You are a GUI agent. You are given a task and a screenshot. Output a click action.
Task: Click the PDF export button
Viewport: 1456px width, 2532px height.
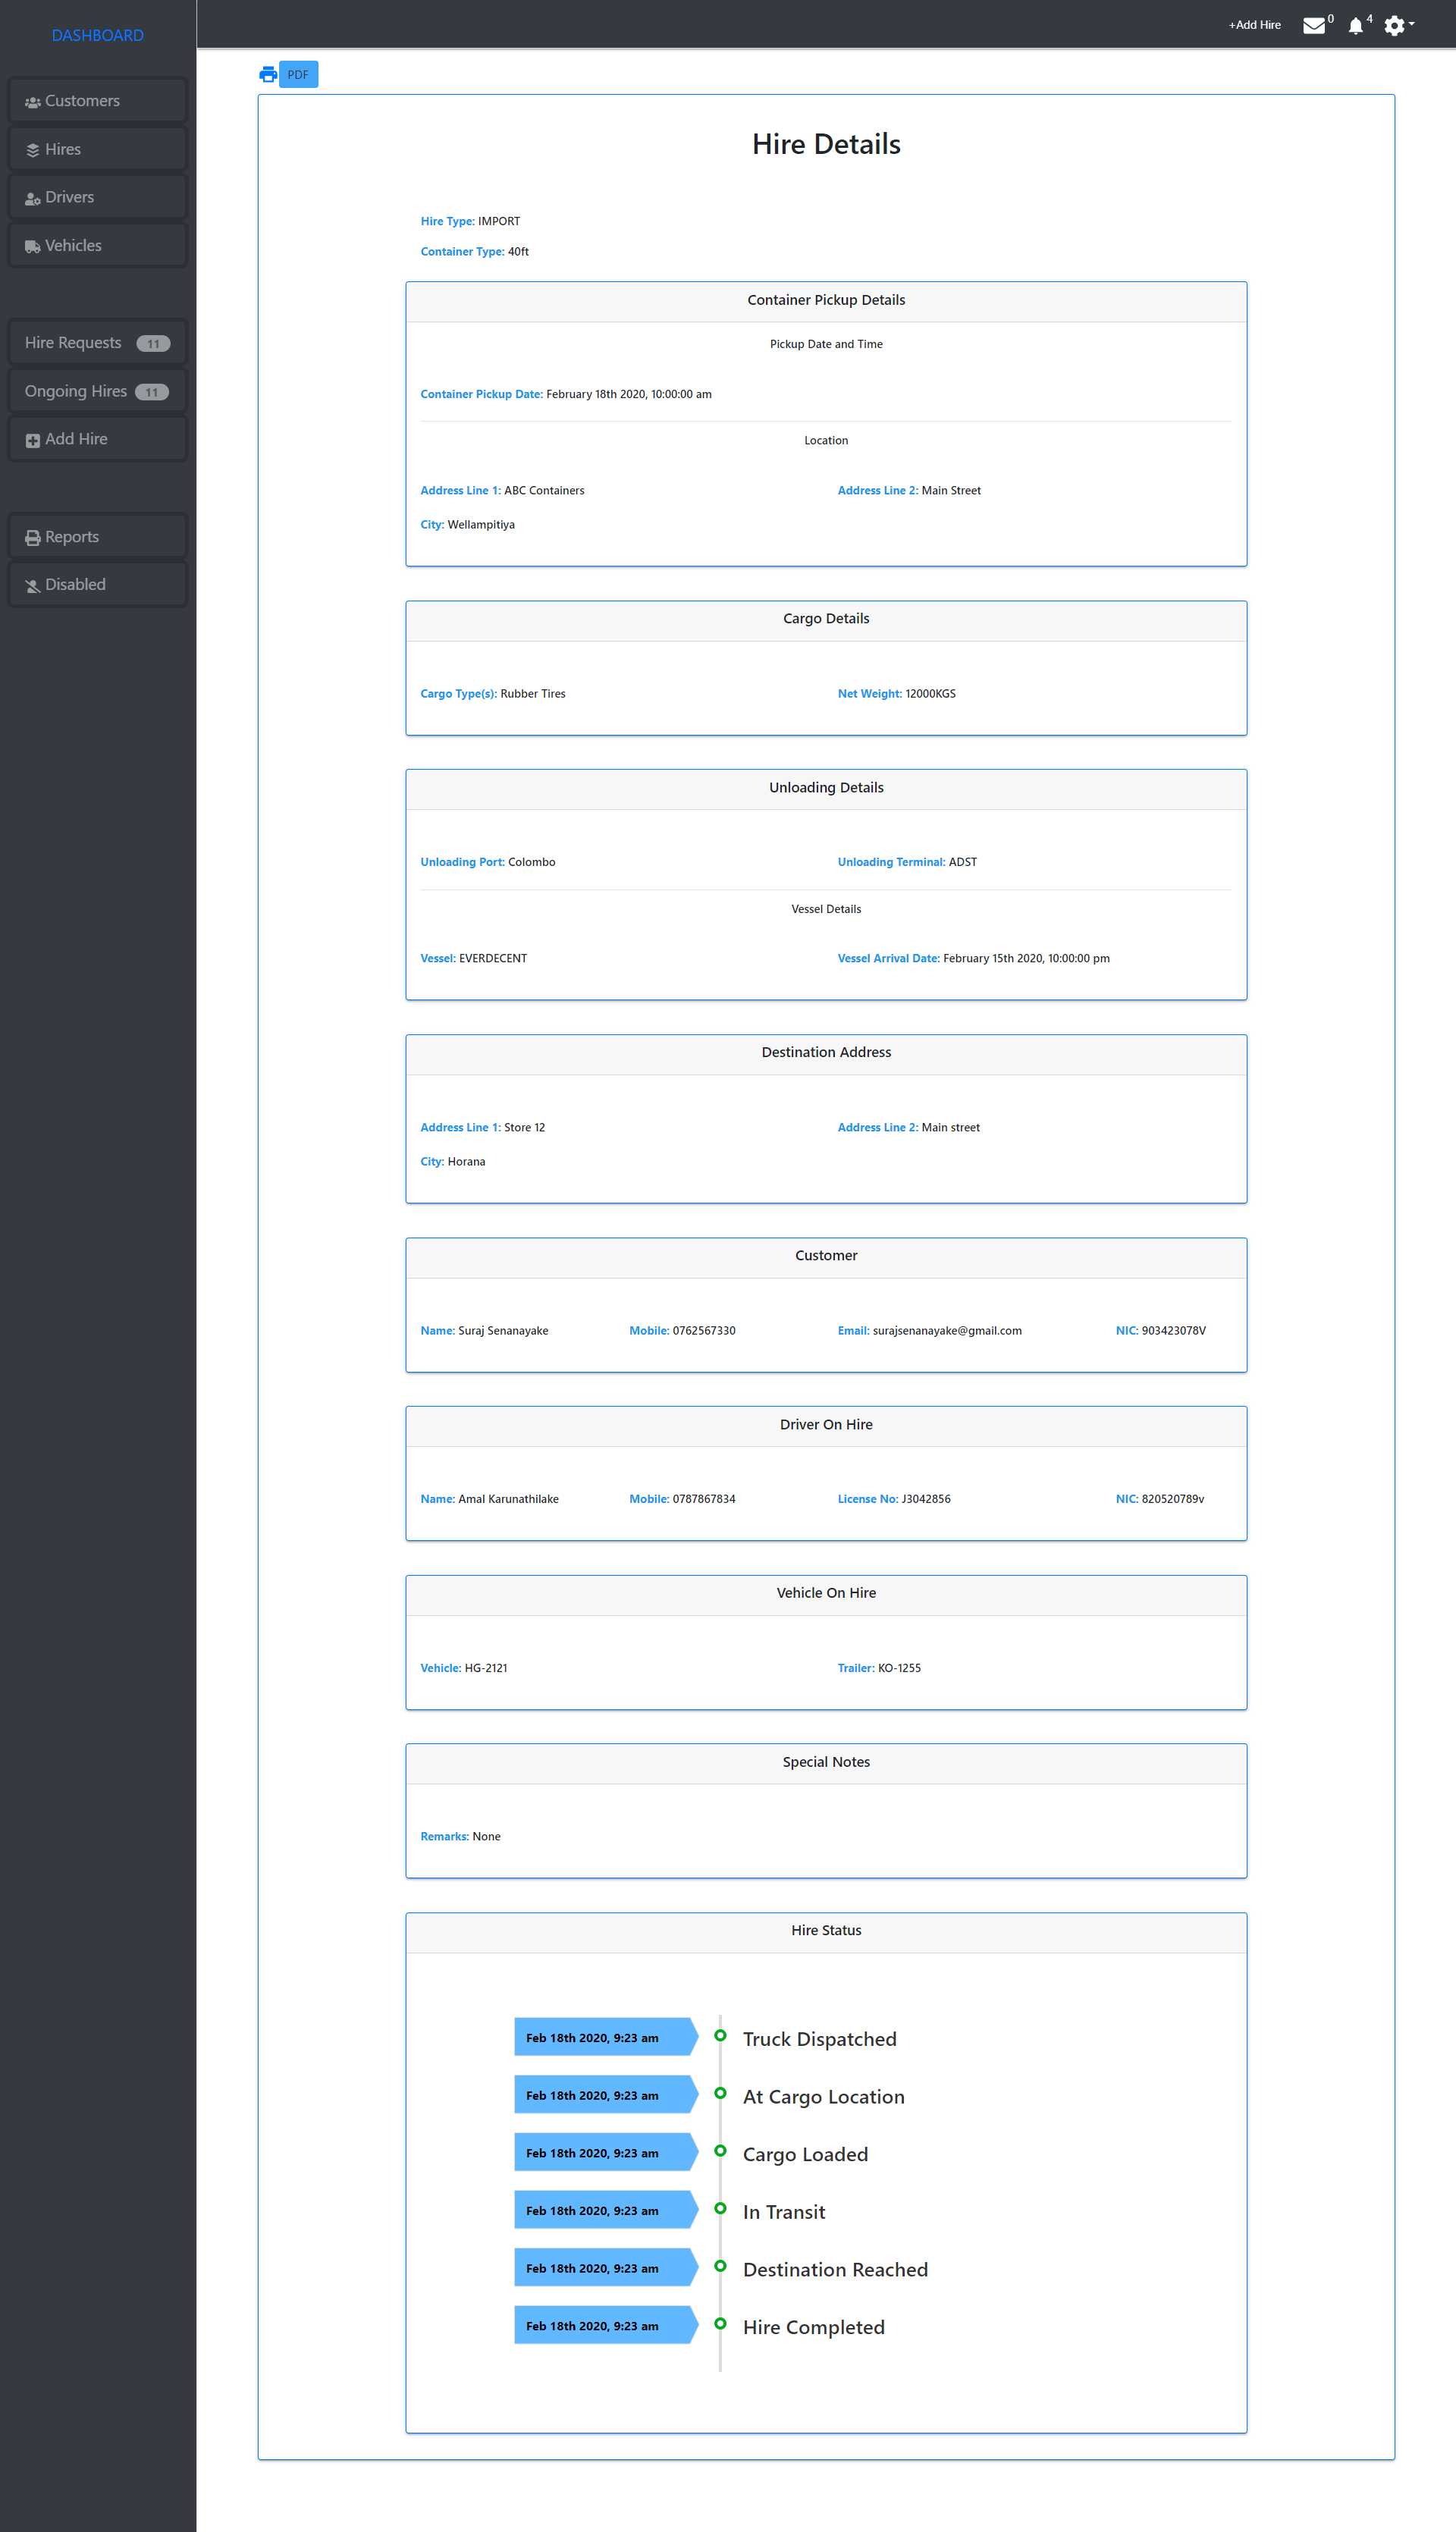click(x=298, y=74)
